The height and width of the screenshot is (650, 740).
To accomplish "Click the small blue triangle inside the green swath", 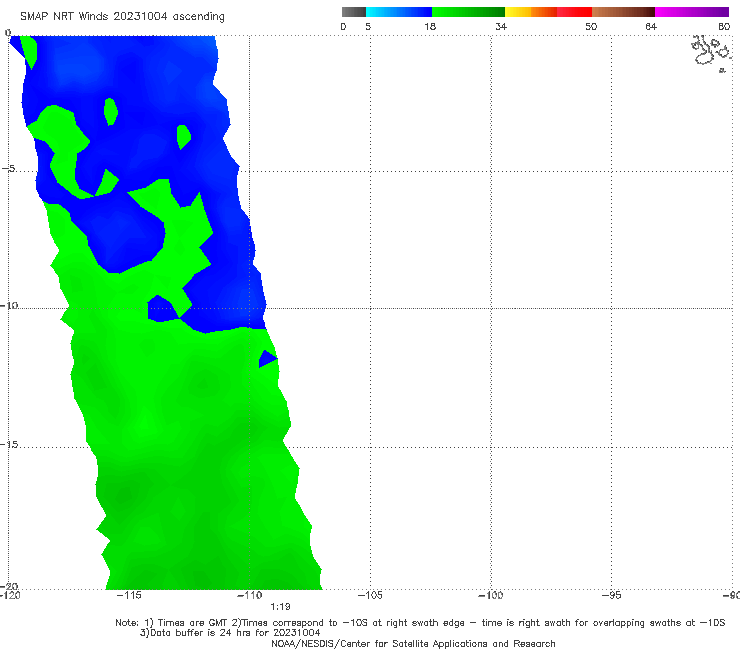I will pyautogui.click(x=267, y=358).
